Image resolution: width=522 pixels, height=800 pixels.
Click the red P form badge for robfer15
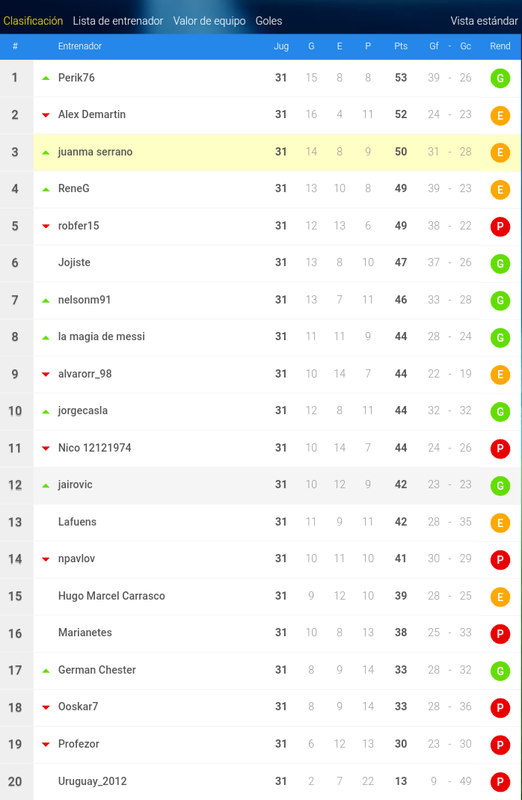(x=500, y=227)
